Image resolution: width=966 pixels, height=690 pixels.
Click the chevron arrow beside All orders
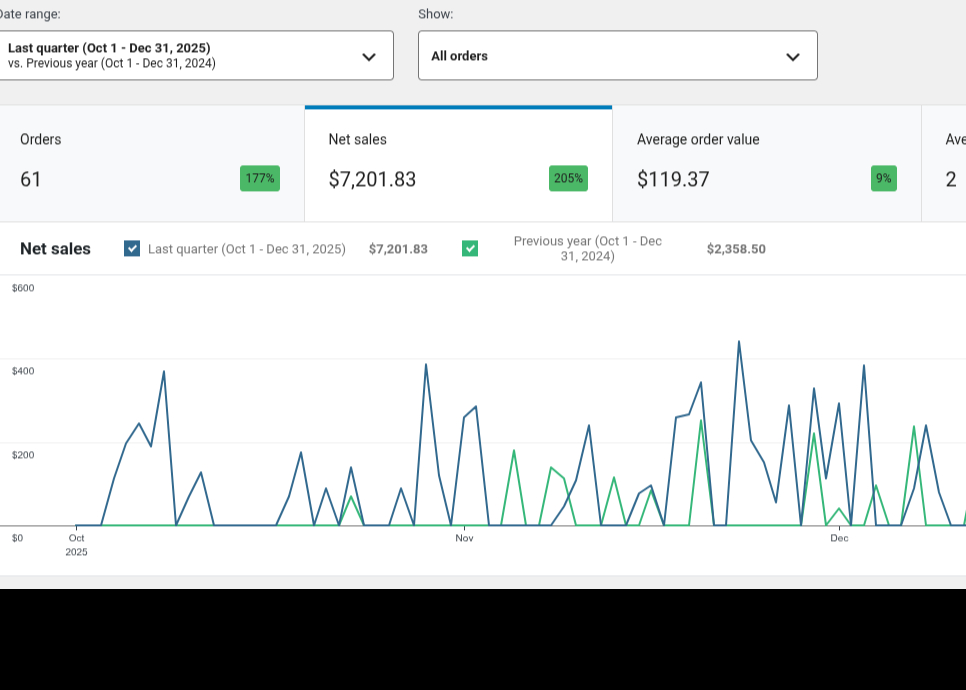[793, 57]
